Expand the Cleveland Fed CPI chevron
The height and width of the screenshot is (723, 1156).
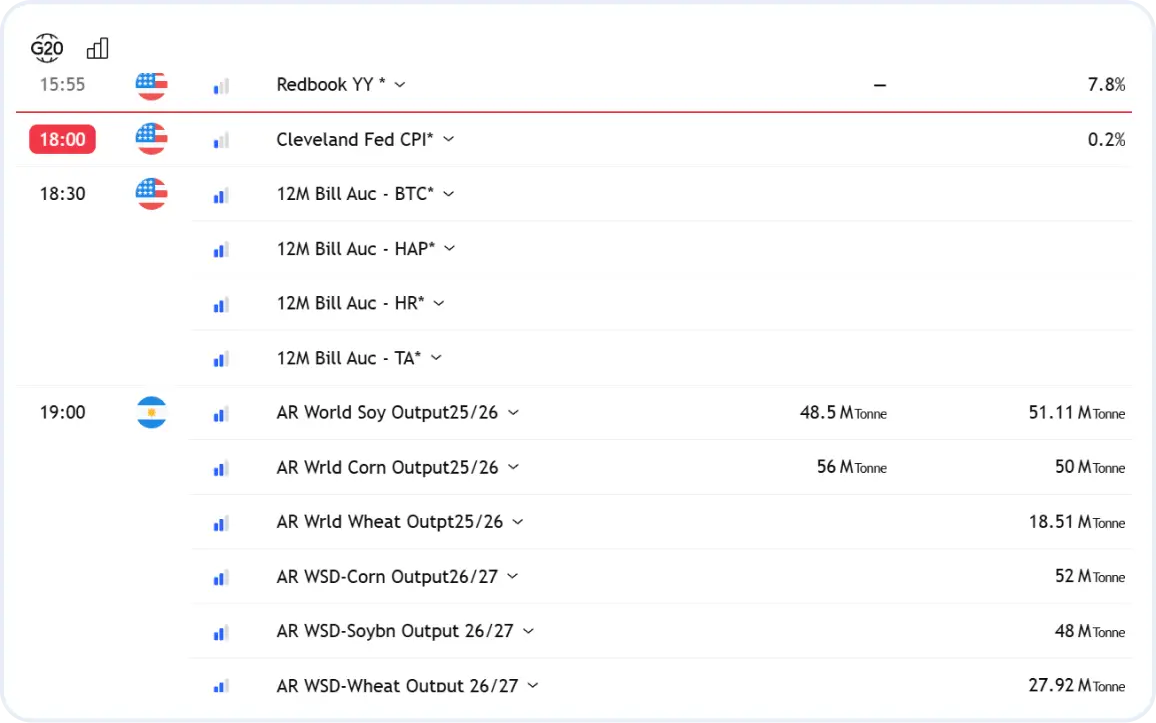click(x=448, y=139)
